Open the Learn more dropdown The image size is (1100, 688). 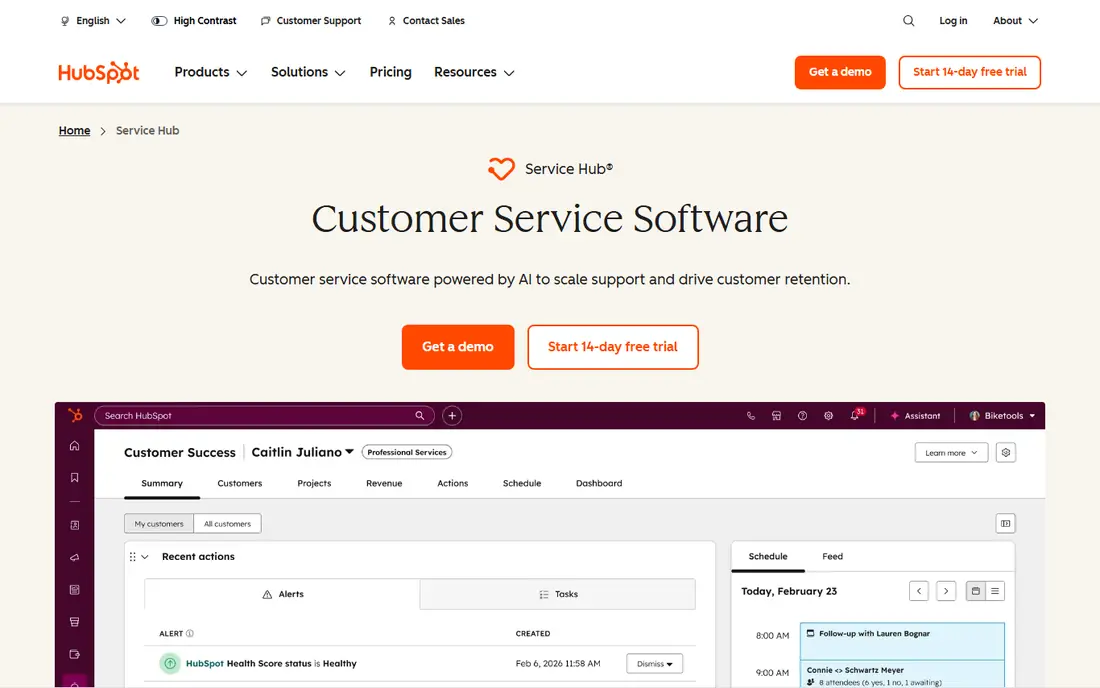951,452
